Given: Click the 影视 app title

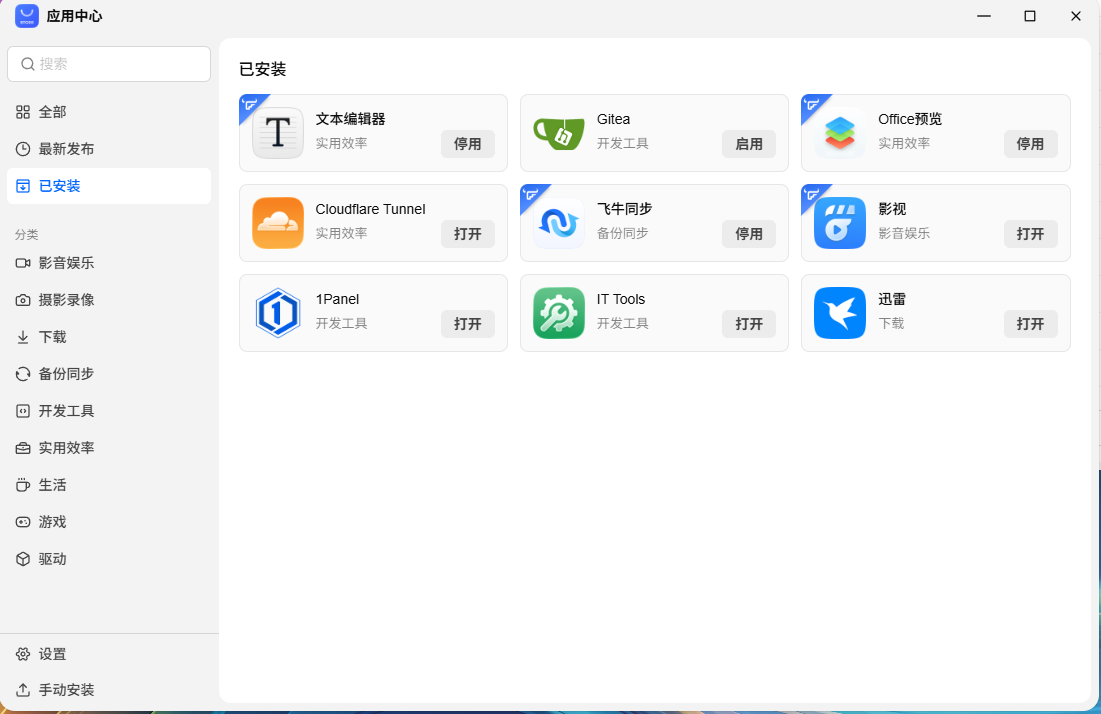Looking at the screenshot, I should coord(892,209).
